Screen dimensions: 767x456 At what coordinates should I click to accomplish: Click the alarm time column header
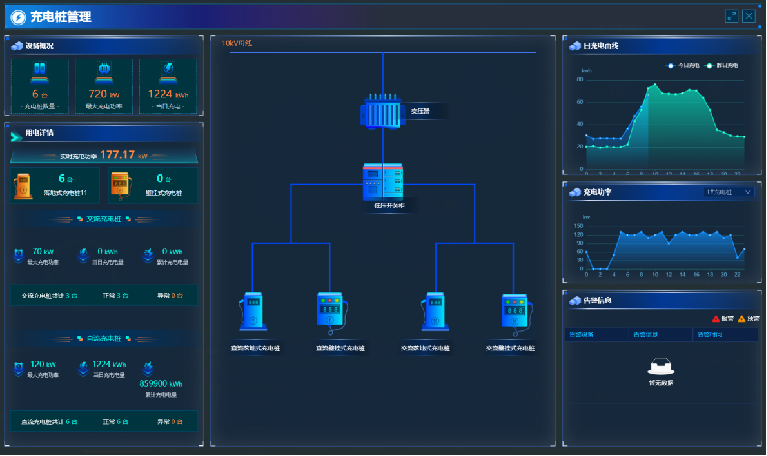tap(712, 334)
